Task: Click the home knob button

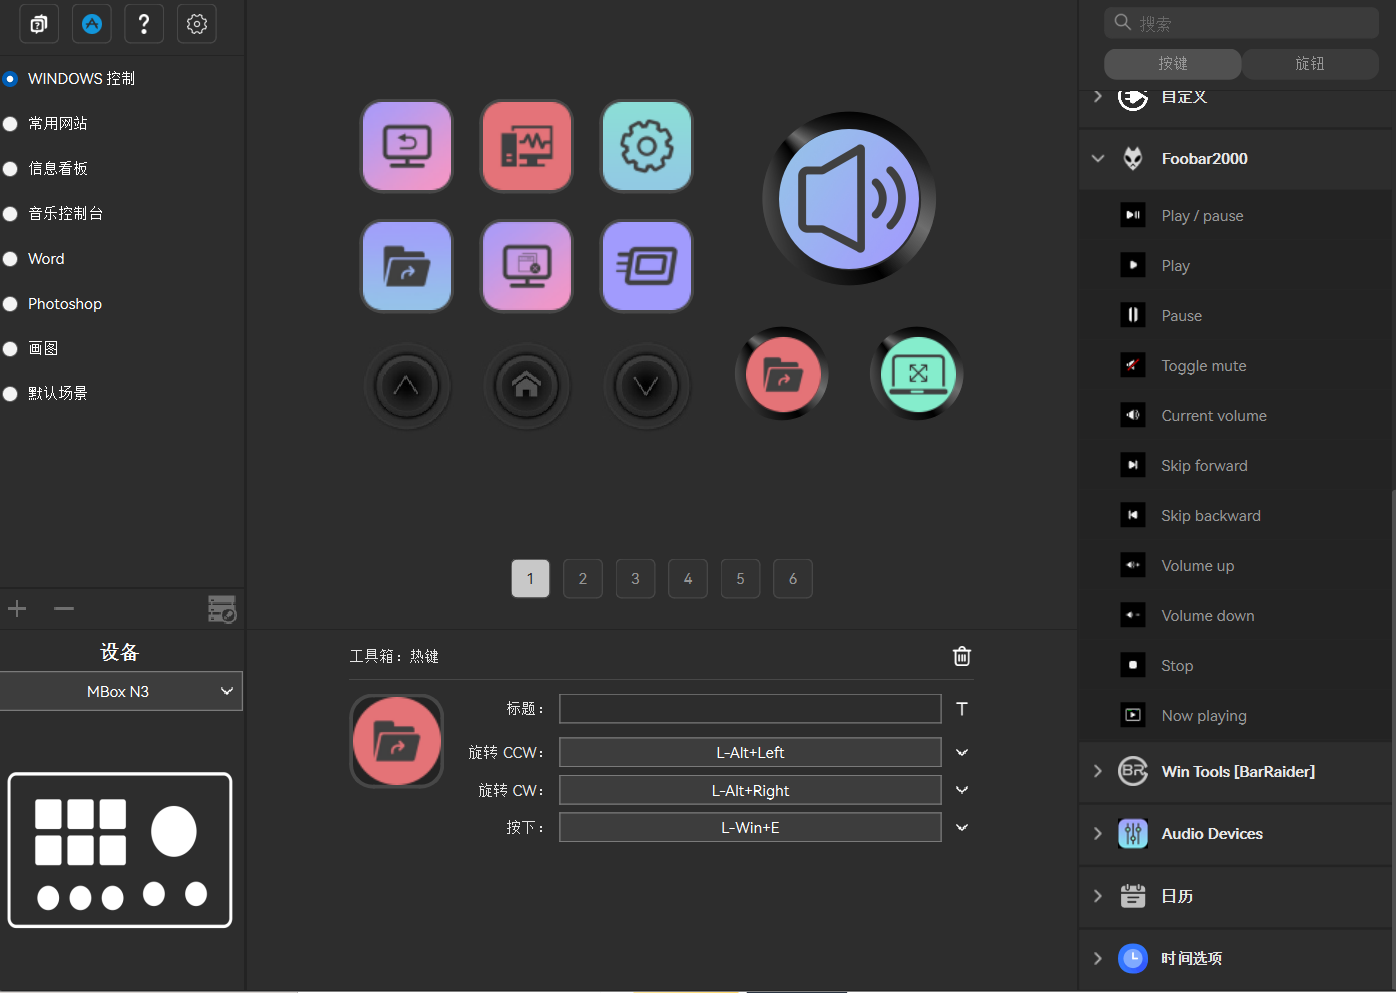Action: coord(527,386)
